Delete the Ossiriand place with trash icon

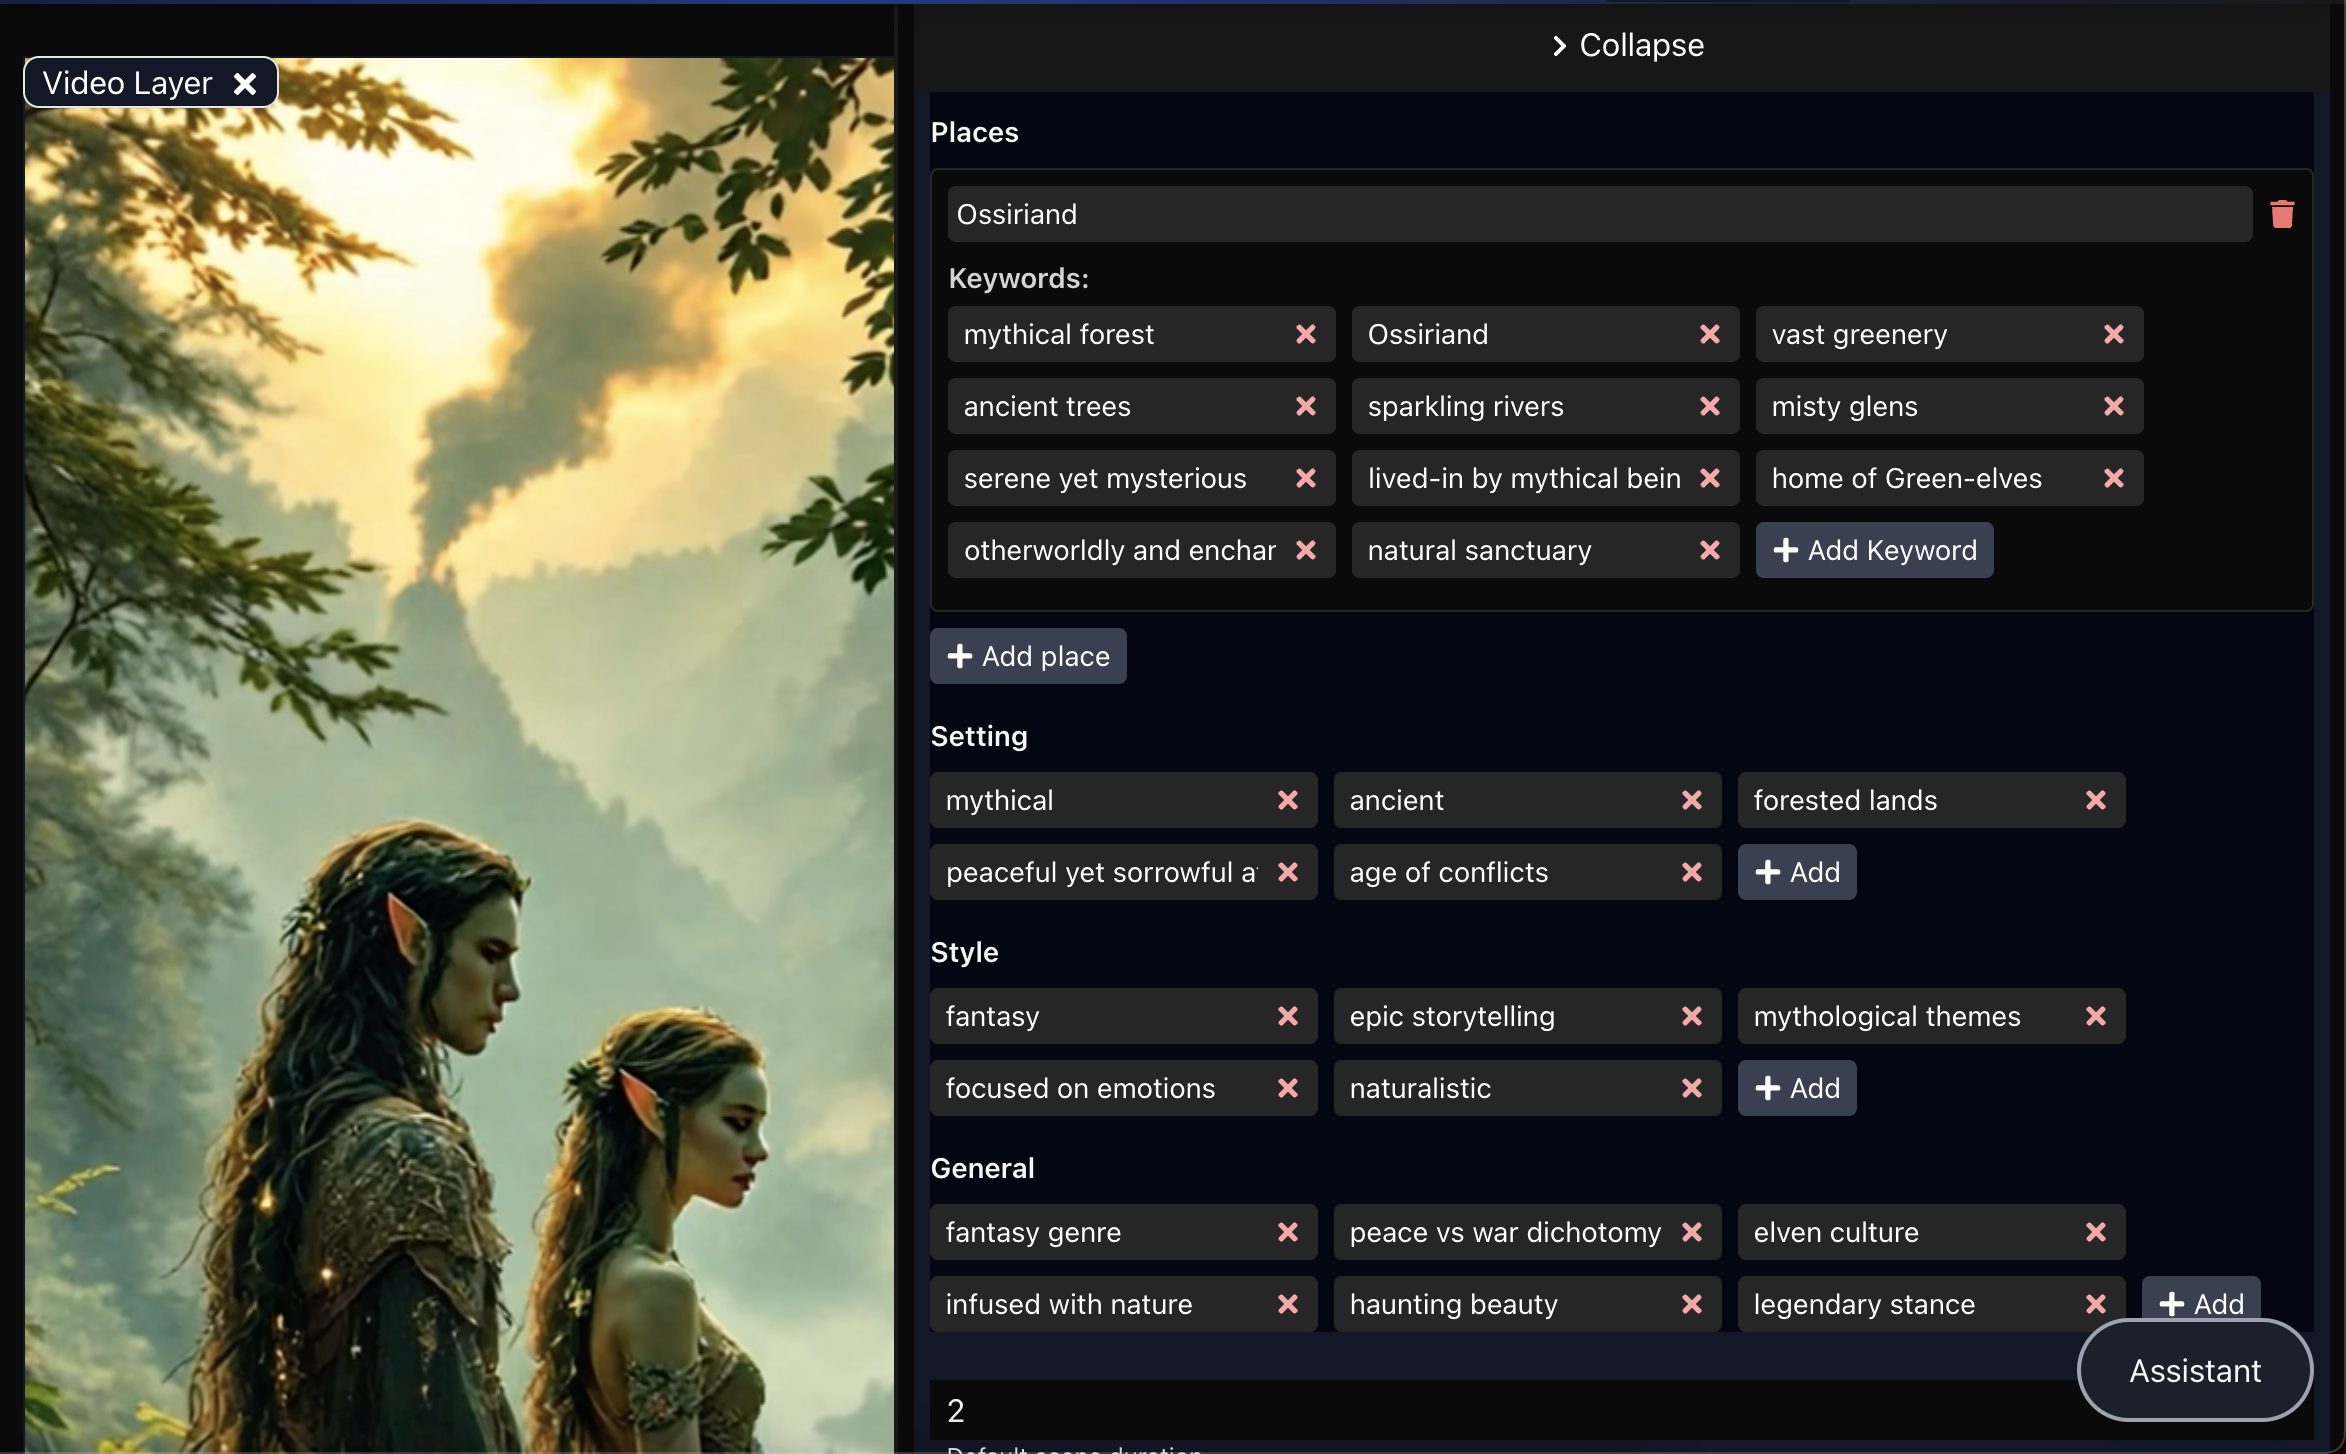[2281, 214]
